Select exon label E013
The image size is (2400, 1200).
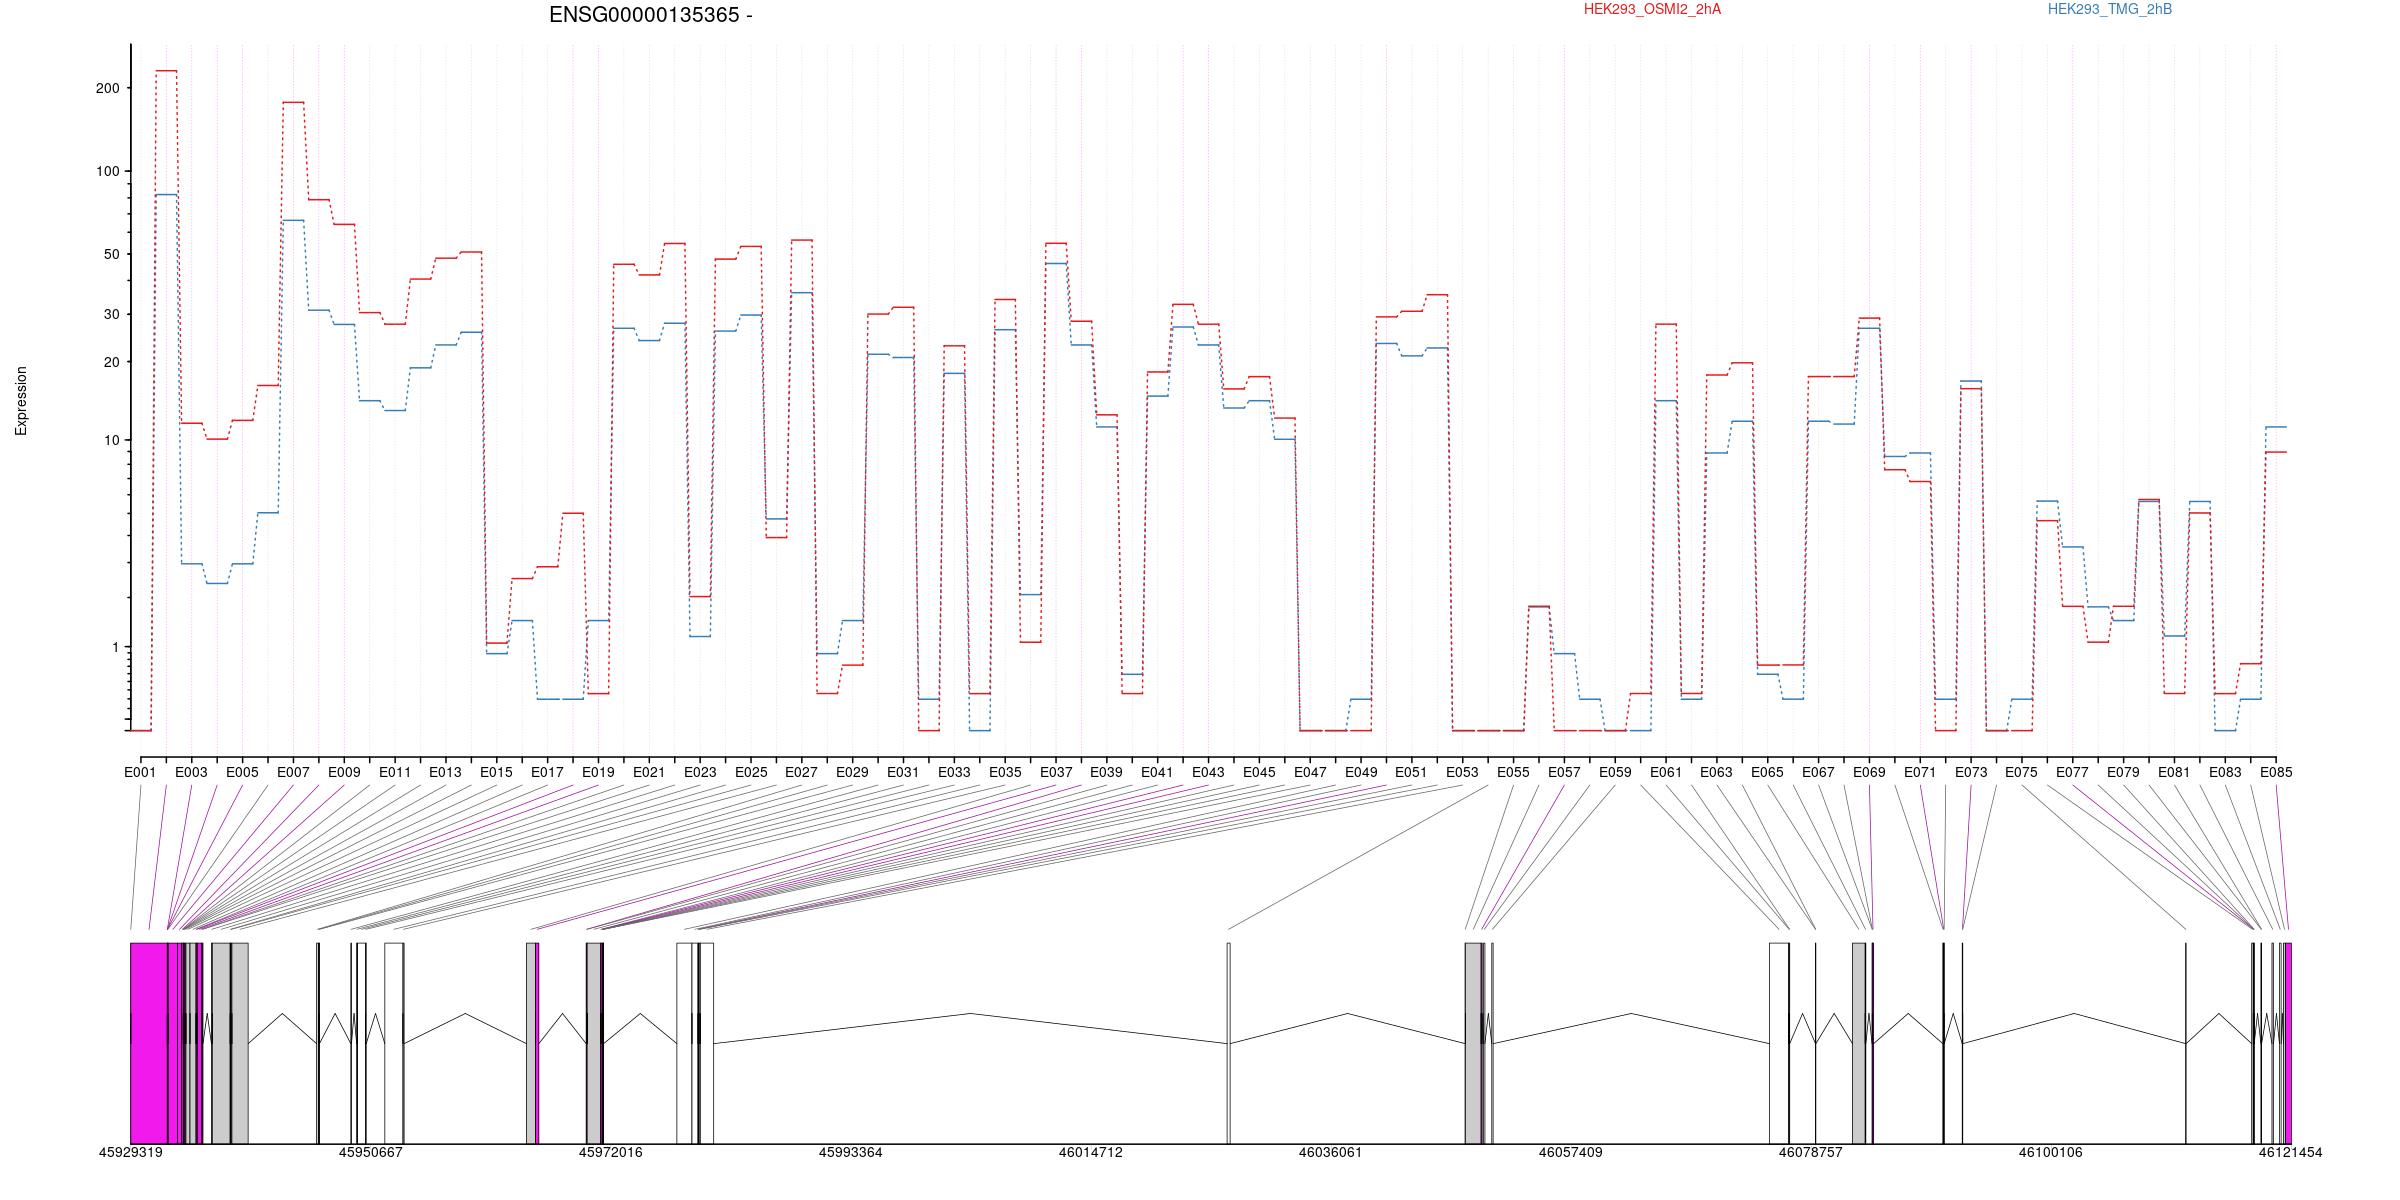pyautogui.click(x=445, y=772)
